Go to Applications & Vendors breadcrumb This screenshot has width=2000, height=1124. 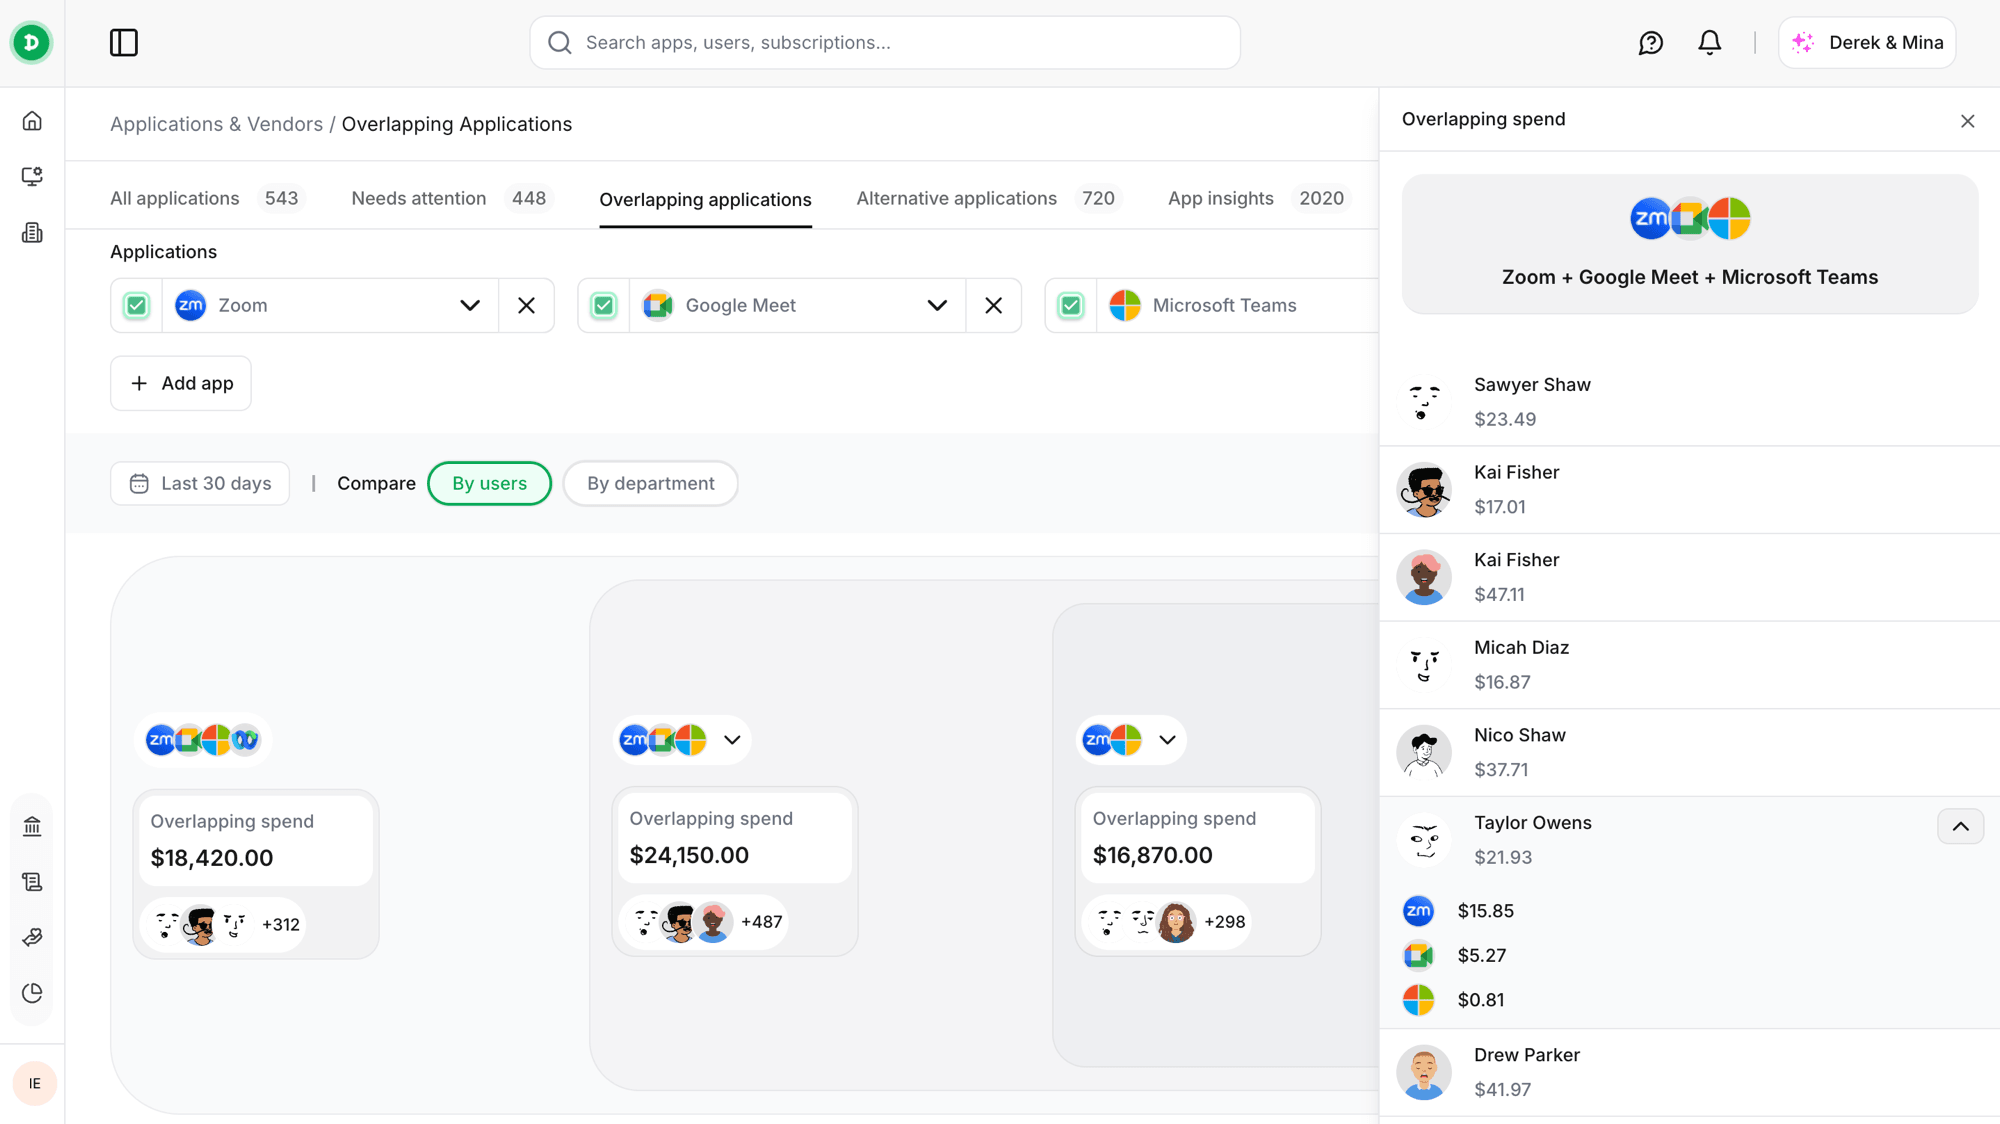216,125
